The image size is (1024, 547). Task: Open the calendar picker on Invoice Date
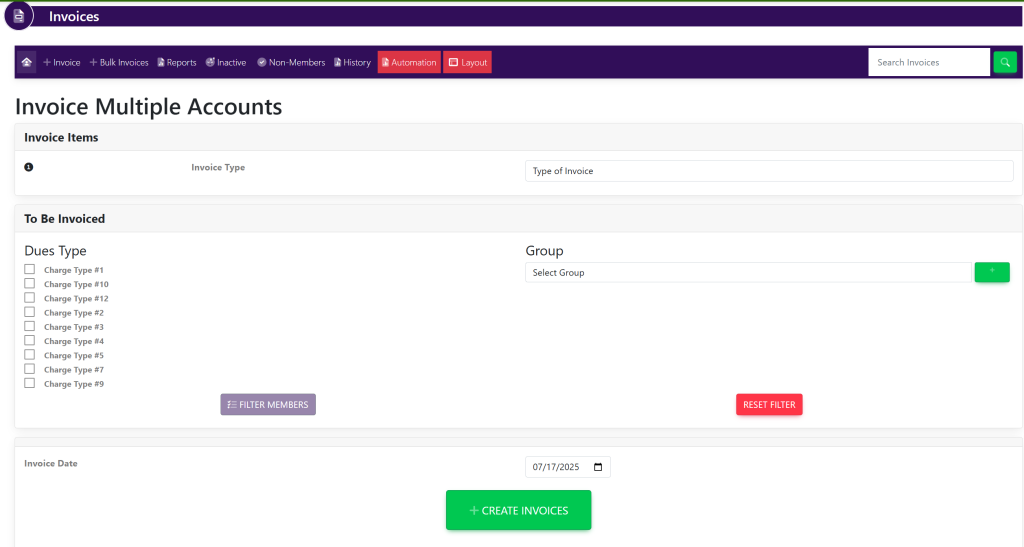598,467
